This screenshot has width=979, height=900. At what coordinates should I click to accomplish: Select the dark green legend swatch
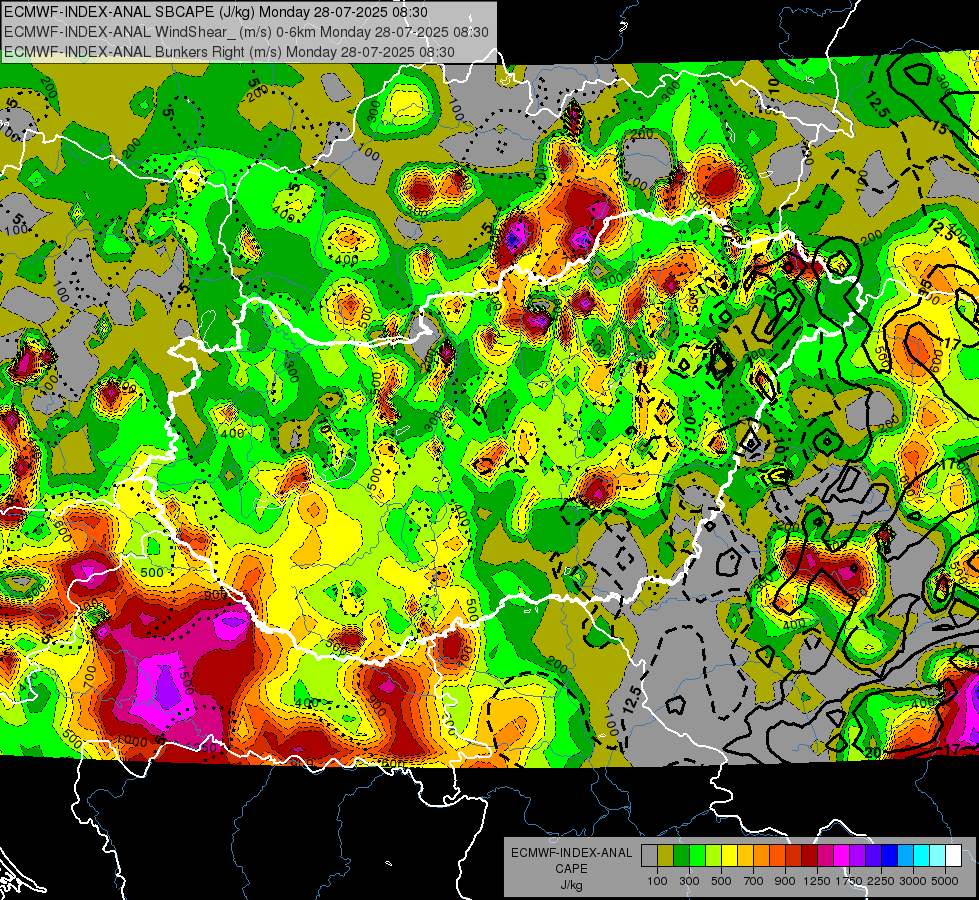(x=682, y=856)
